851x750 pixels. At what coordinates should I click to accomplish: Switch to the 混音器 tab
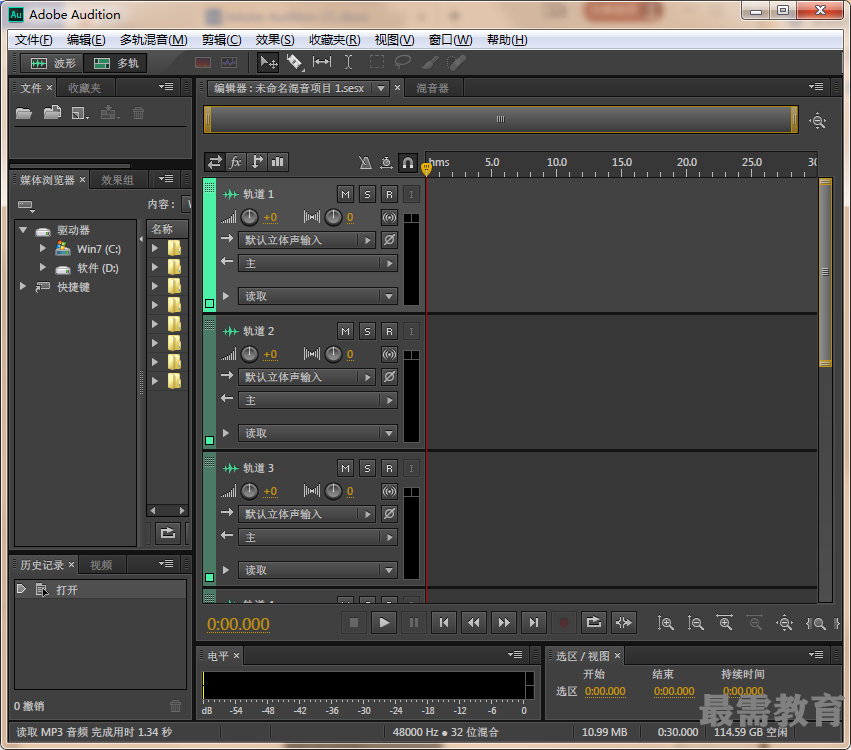tap(433, 88)
